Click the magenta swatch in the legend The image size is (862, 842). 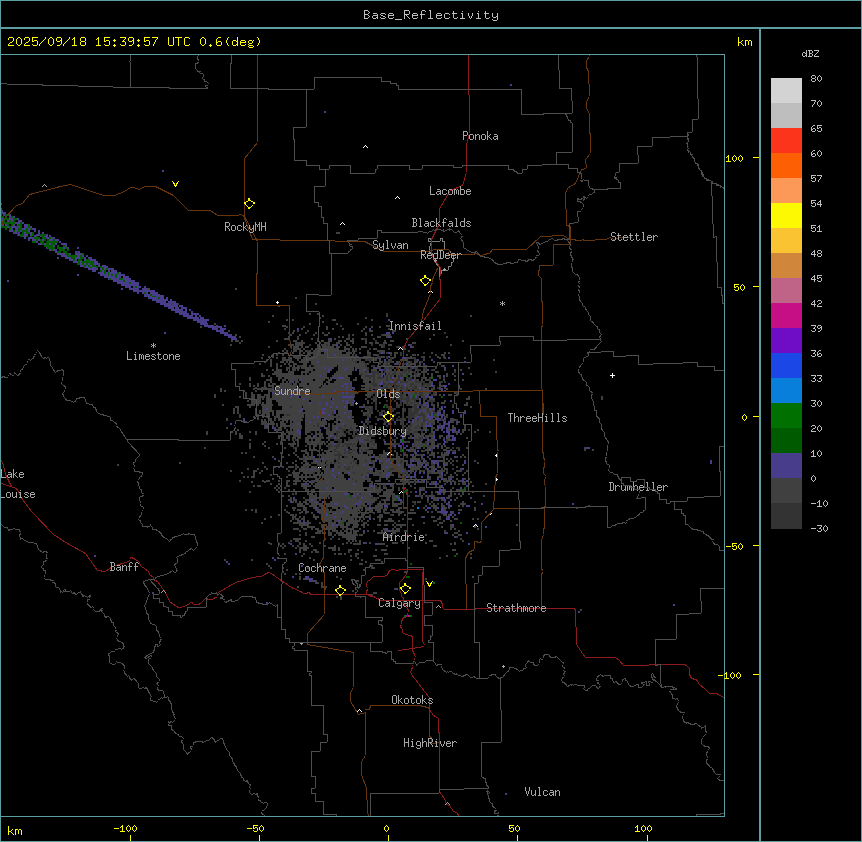[786, 315]
